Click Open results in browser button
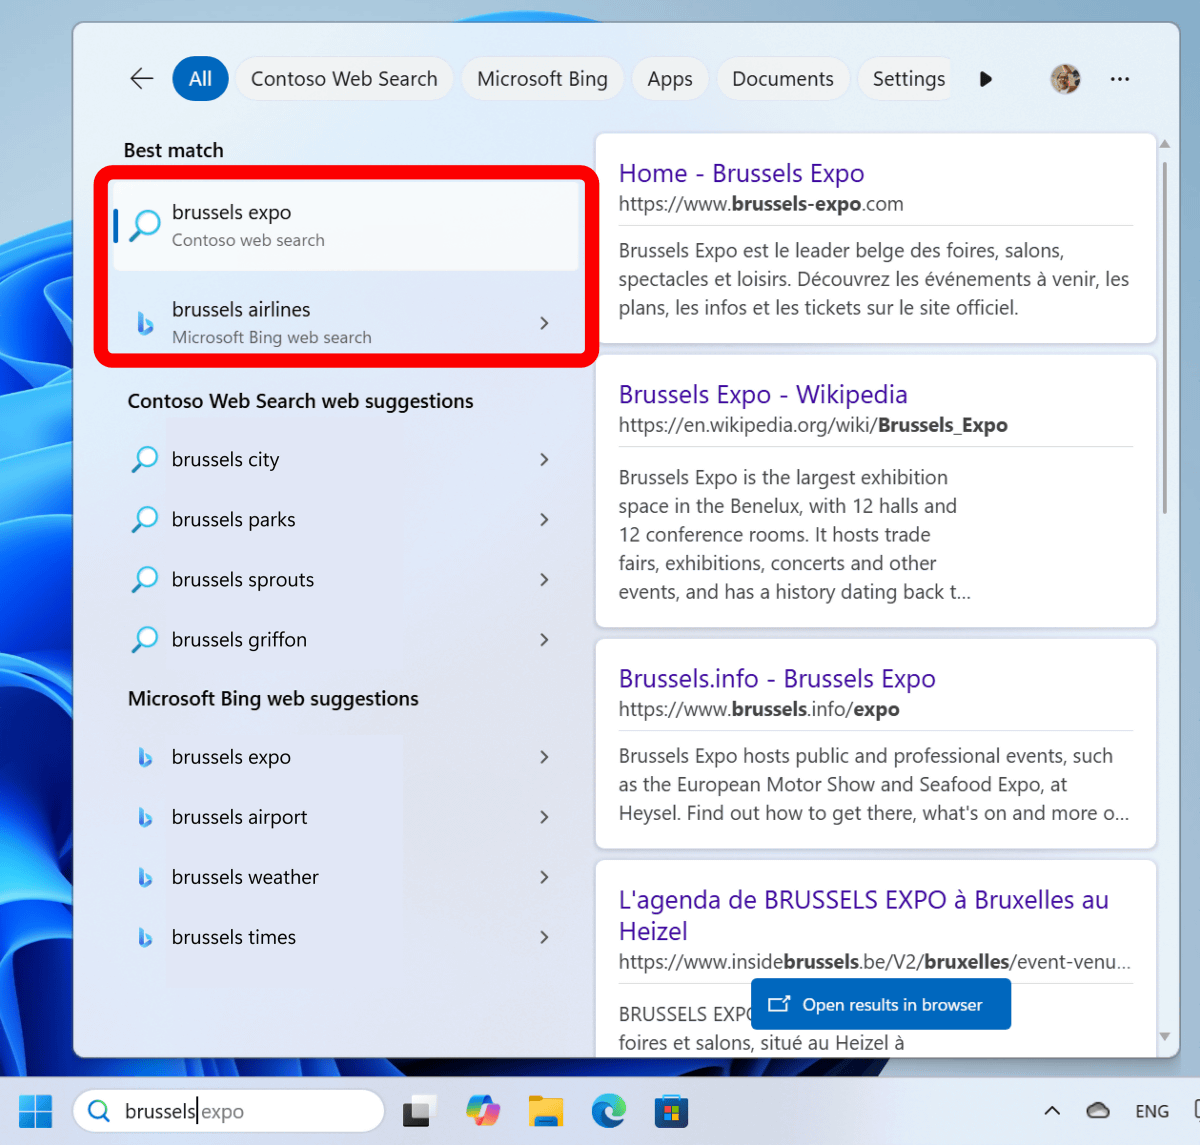 pyautogui.click(x=881, y=1004)
